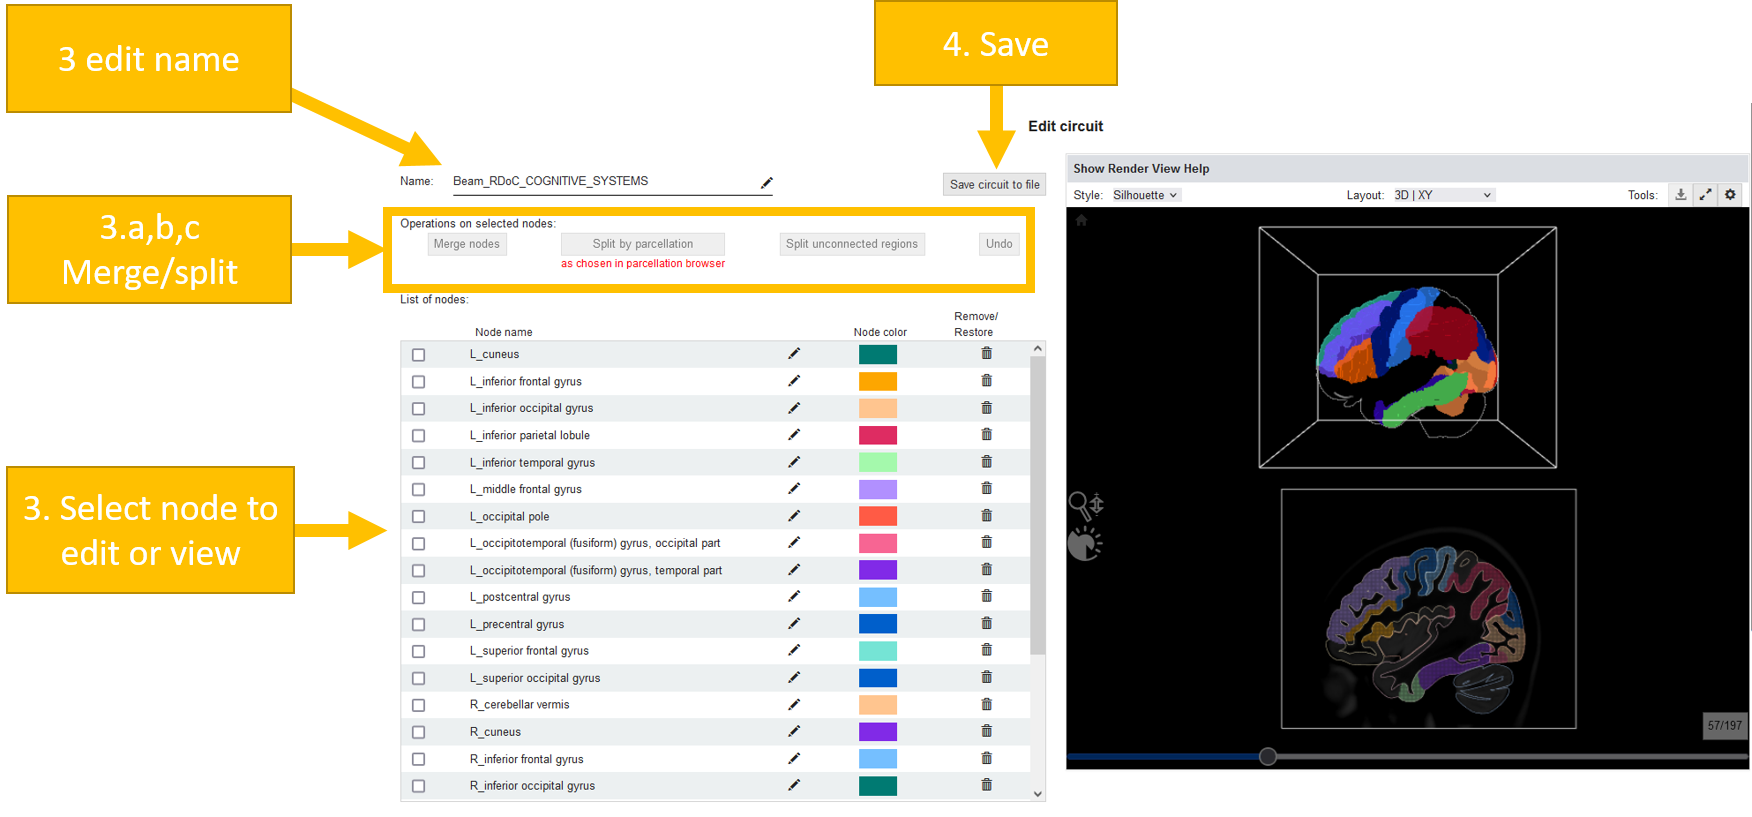
Task: Edit the L_cuneus node name with pencil icon
Action: pyautogui.click(x=793, y=354)
